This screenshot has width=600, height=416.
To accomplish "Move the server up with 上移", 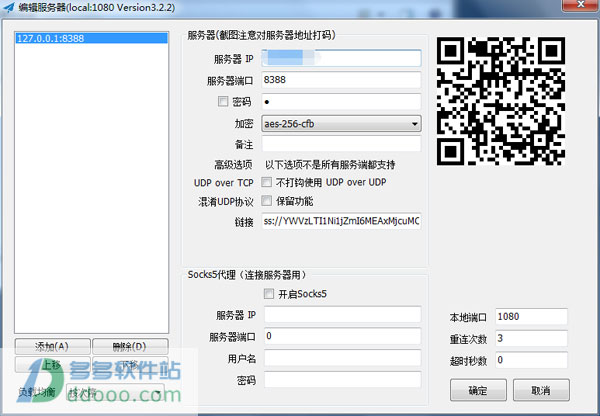I will (51, 367).
